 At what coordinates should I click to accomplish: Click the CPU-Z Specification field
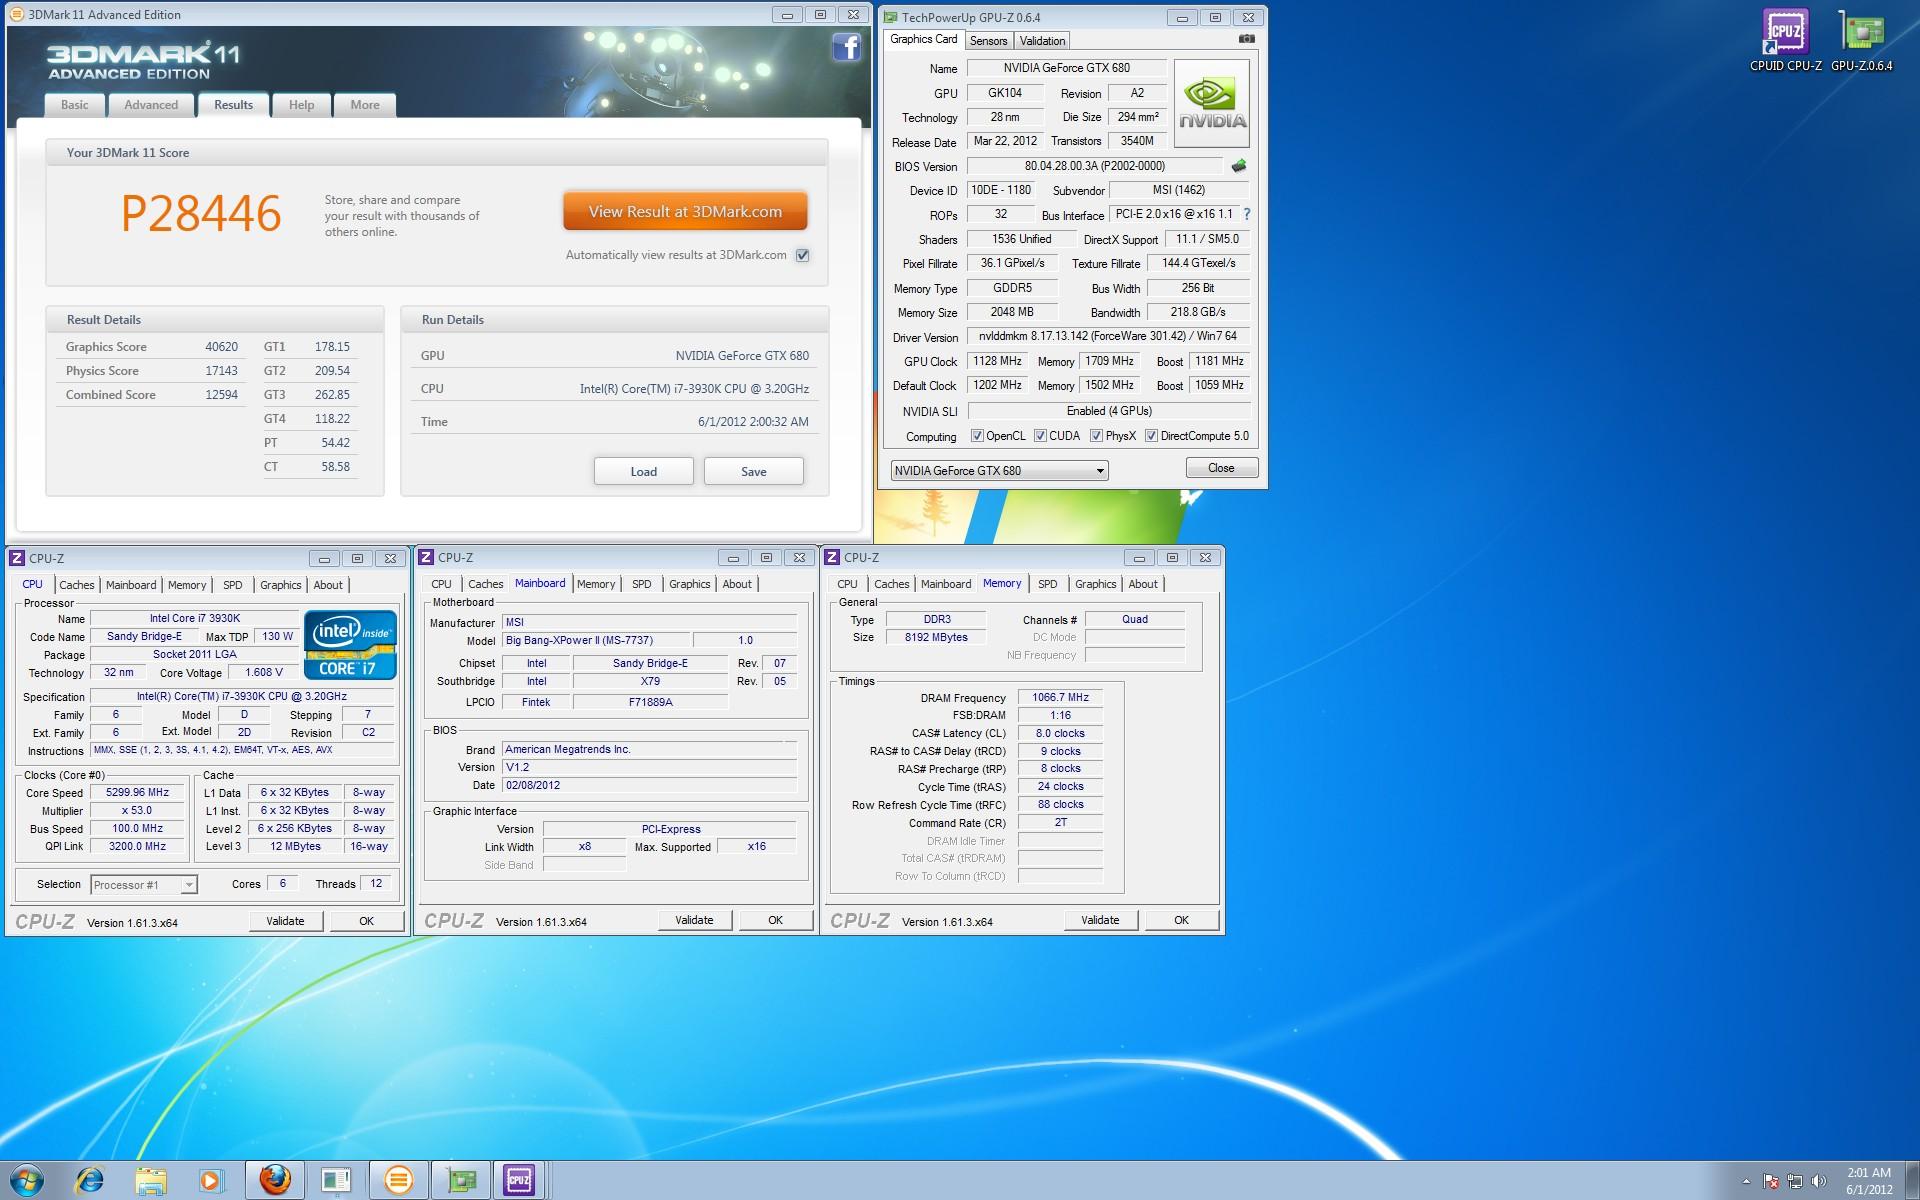[242, 696]
